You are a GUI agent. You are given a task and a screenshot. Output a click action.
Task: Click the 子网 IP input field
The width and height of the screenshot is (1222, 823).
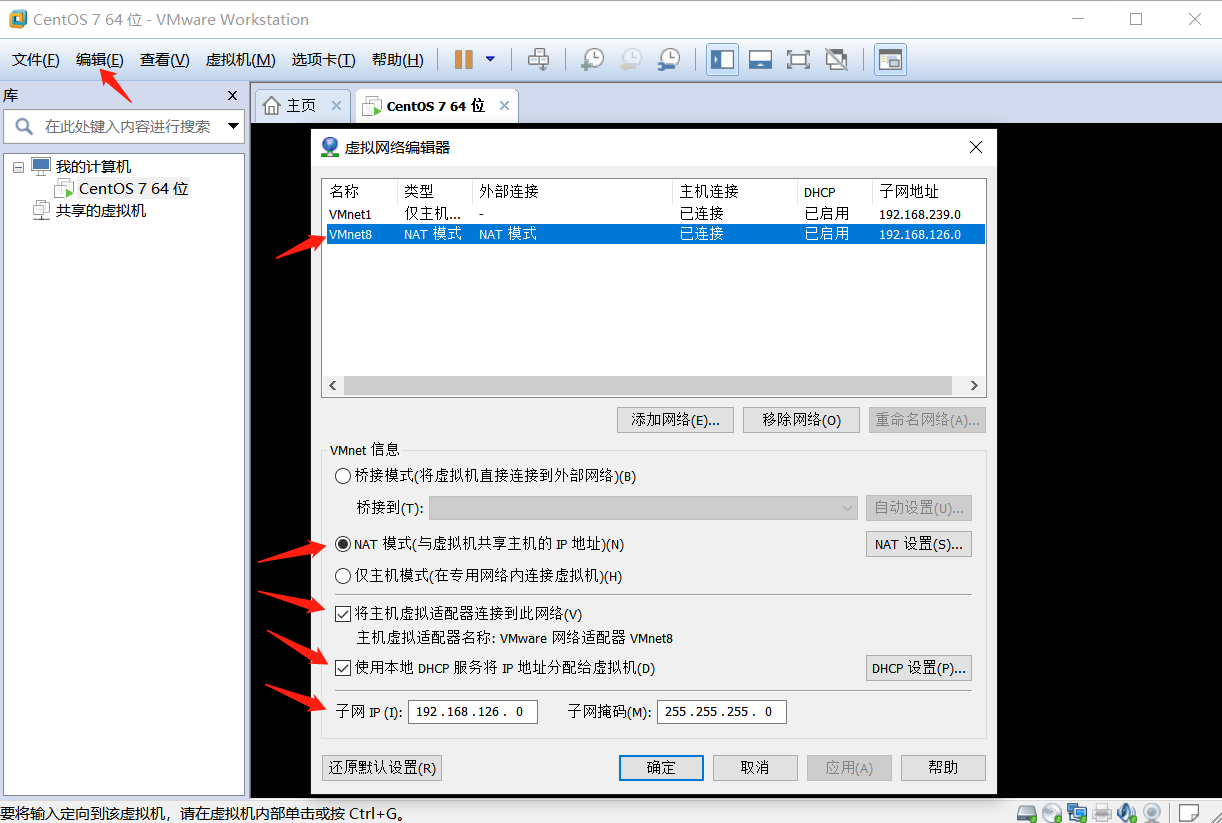click(473, 712)
